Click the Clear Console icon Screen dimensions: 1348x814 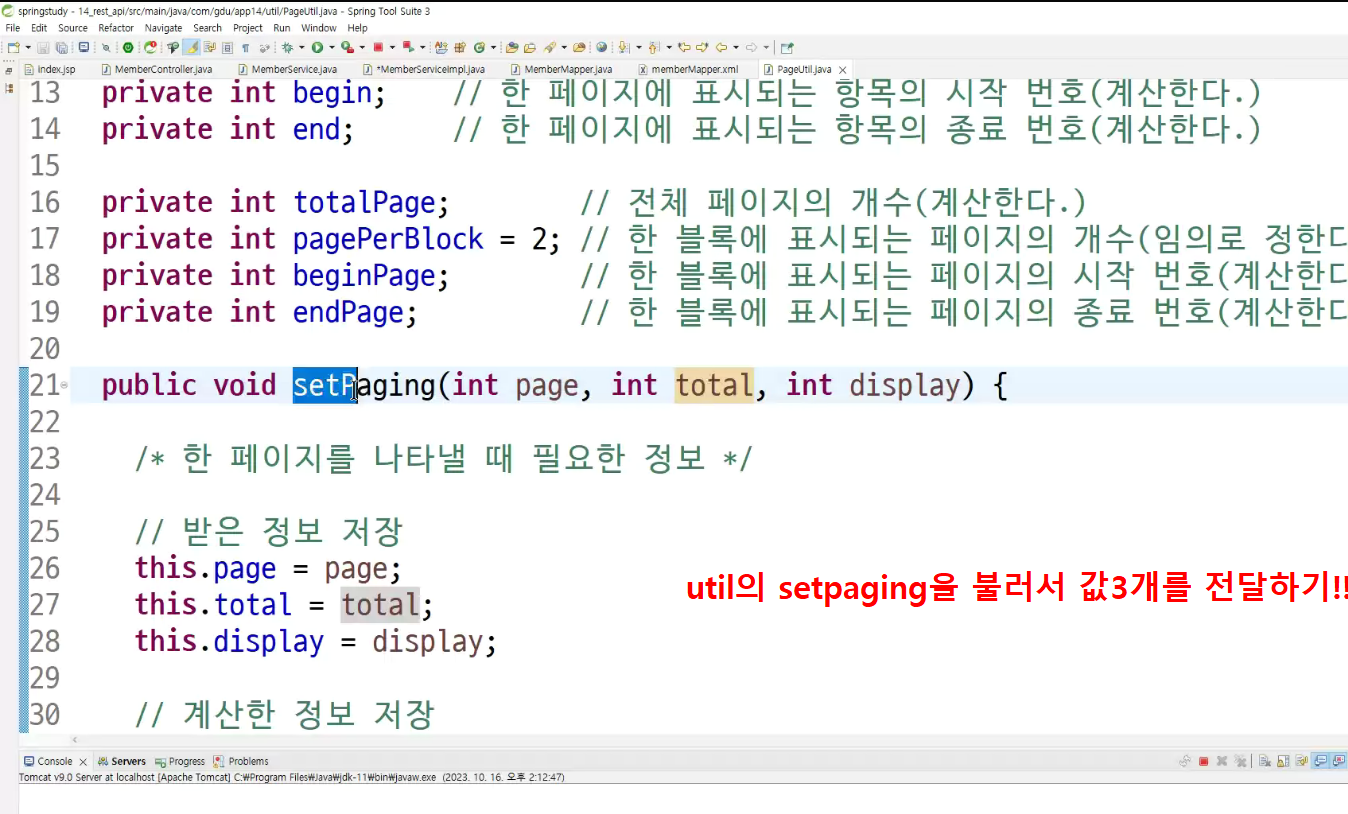point(1265,761)
